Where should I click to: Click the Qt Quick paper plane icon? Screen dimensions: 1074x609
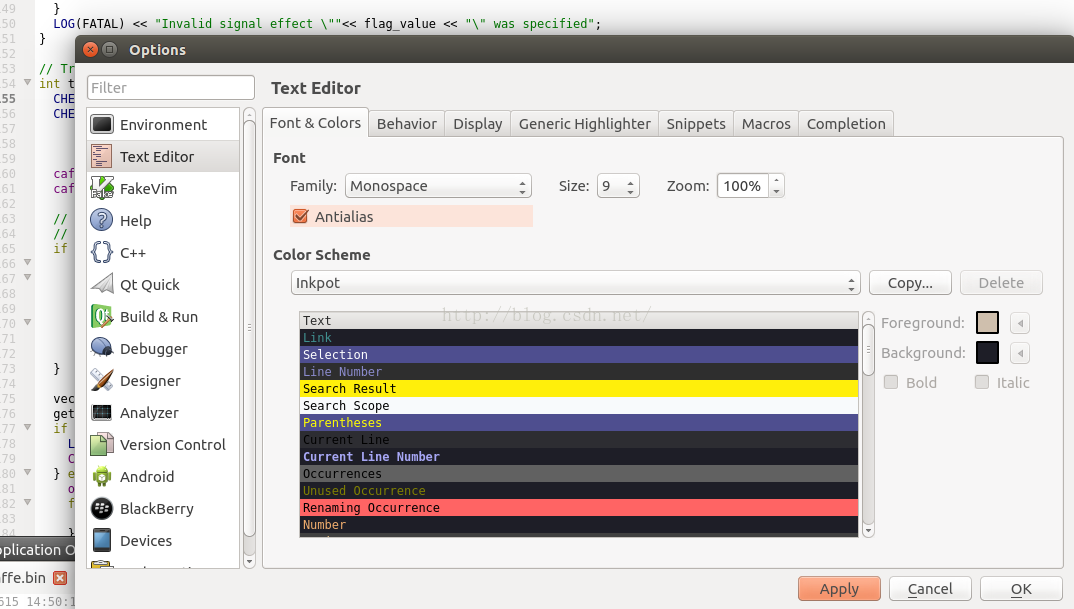[101, 284]
